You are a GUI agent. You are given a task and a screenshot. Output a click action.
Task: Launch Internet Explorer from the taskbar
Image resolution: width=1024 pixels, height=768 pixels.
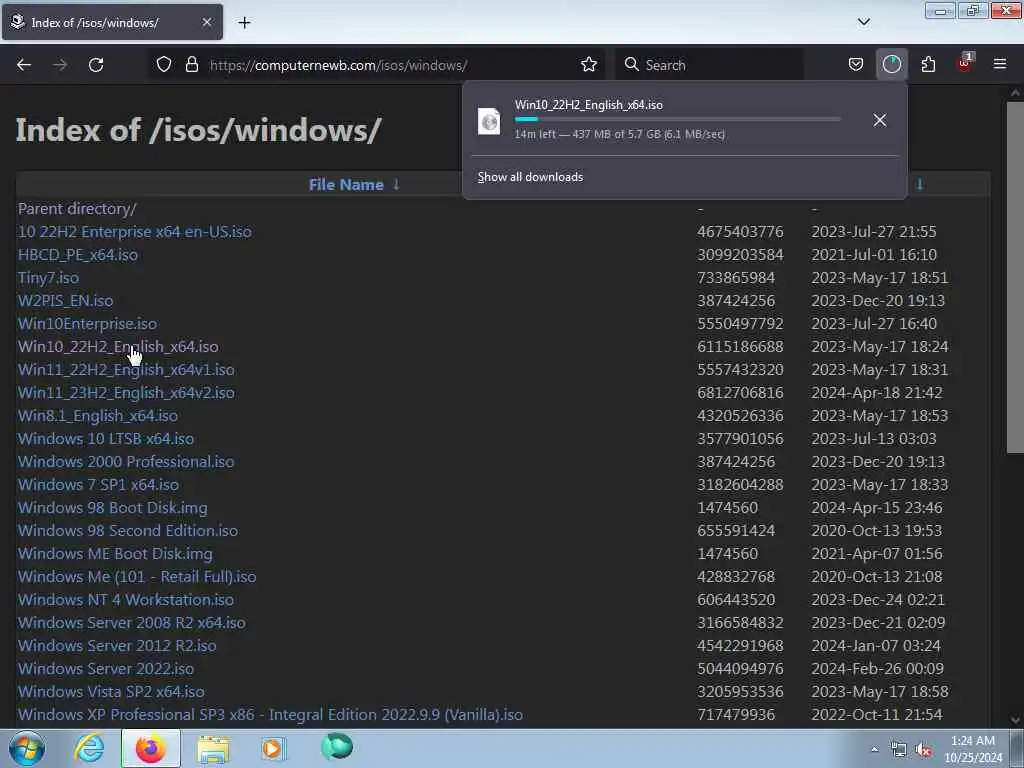89,748
